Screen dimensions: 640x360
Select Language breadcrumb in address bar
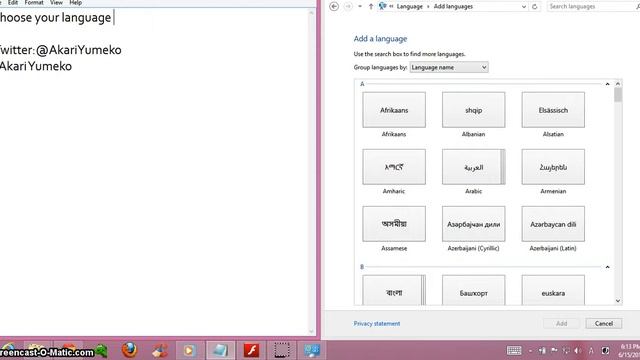[409, 7]
